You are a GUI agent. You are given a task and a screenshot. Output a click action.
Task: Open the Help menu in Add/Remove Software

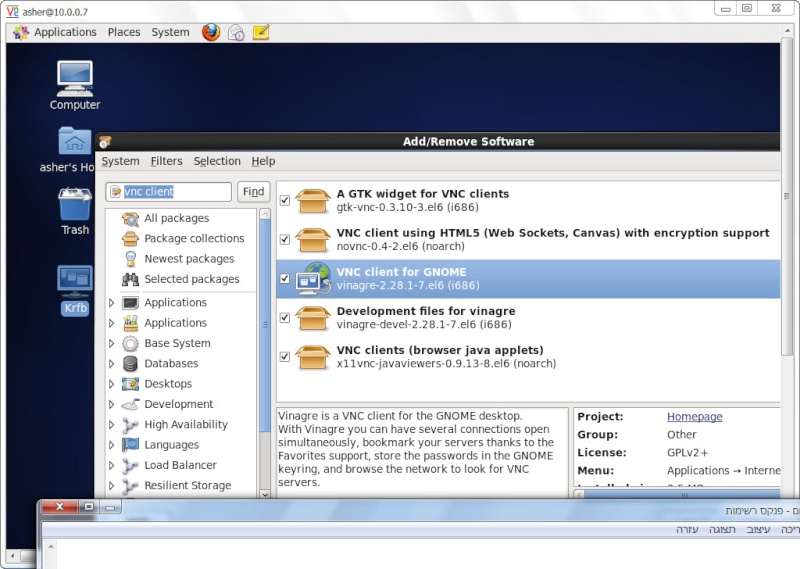coord(263,161)
